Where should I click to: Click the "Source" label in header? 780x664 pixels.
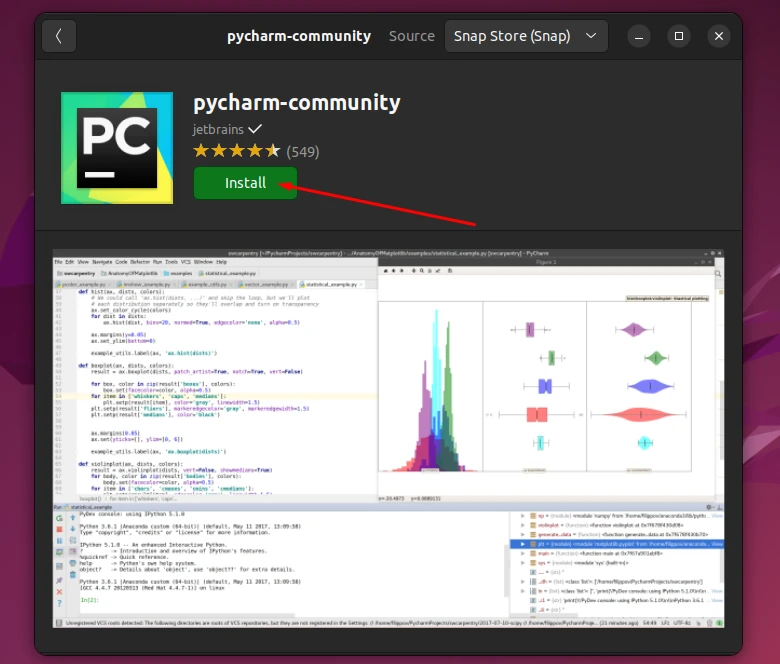[x=411, y=36]
